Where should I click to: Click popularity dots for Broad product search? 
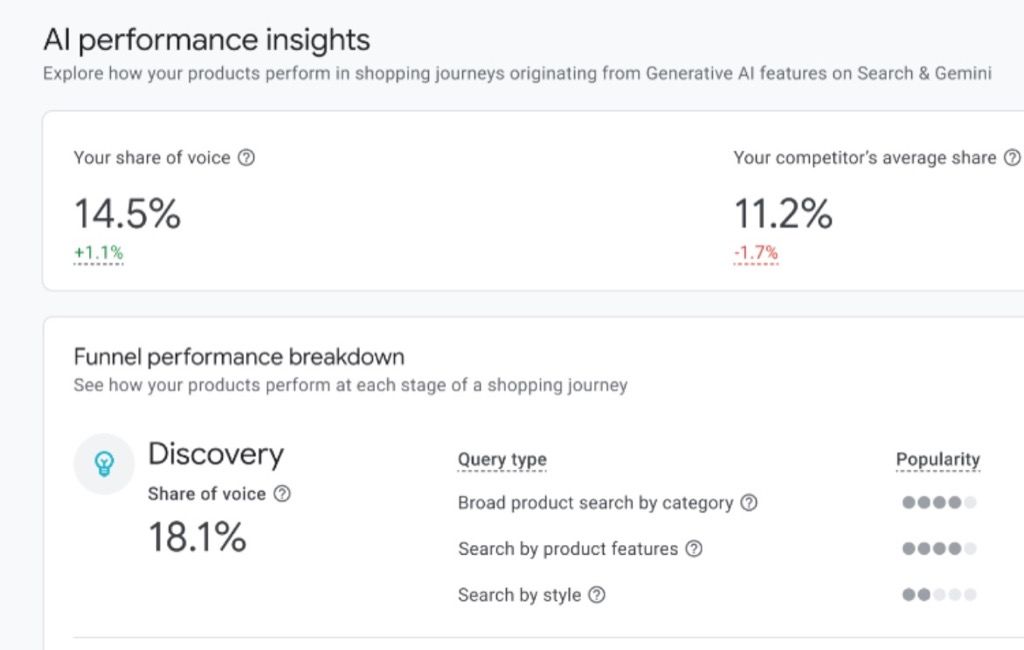coord(939,502)
